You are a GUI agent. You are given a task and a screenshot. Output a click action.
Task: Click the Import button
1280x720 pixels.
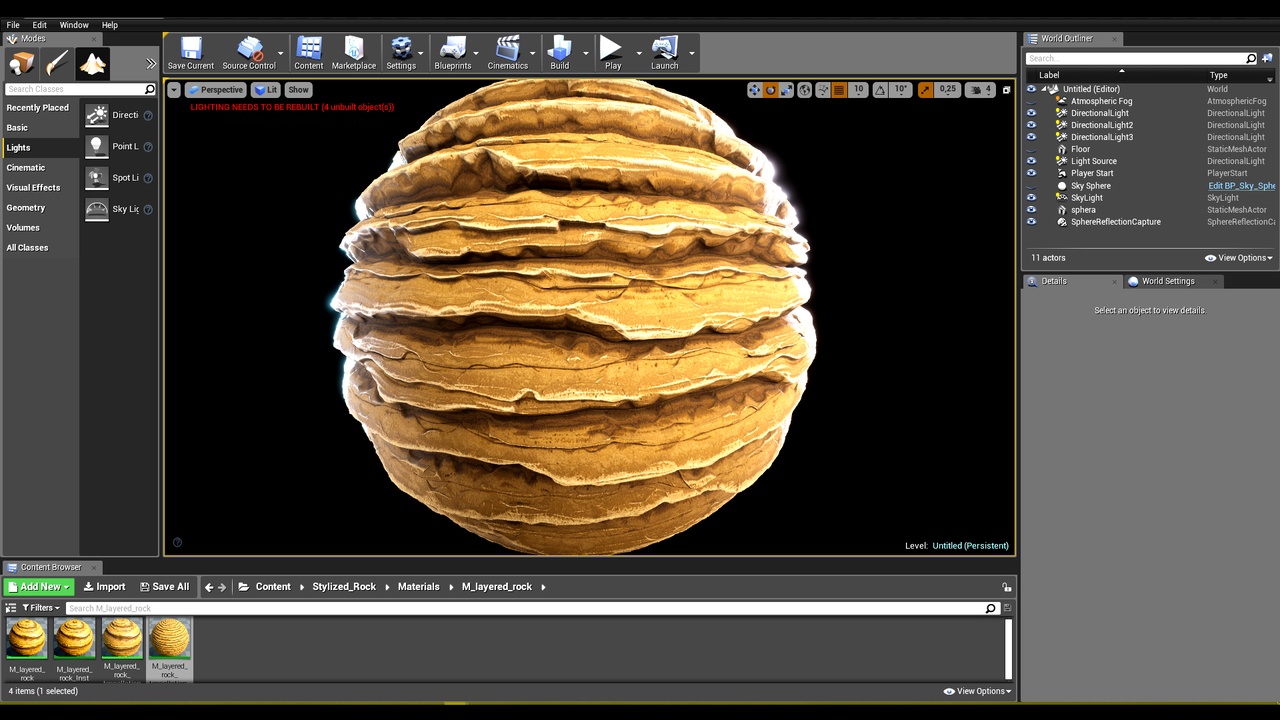(x=104, y=587)
